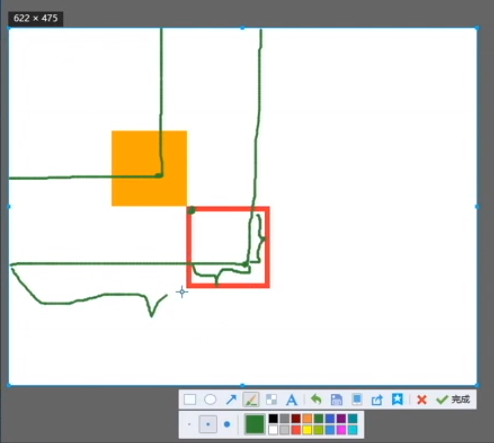The width and height of the screenshot is (494, 443).
Task: Pick the royal blue top-row swatch
Action: pyautogui.click(x=330, y=418)
